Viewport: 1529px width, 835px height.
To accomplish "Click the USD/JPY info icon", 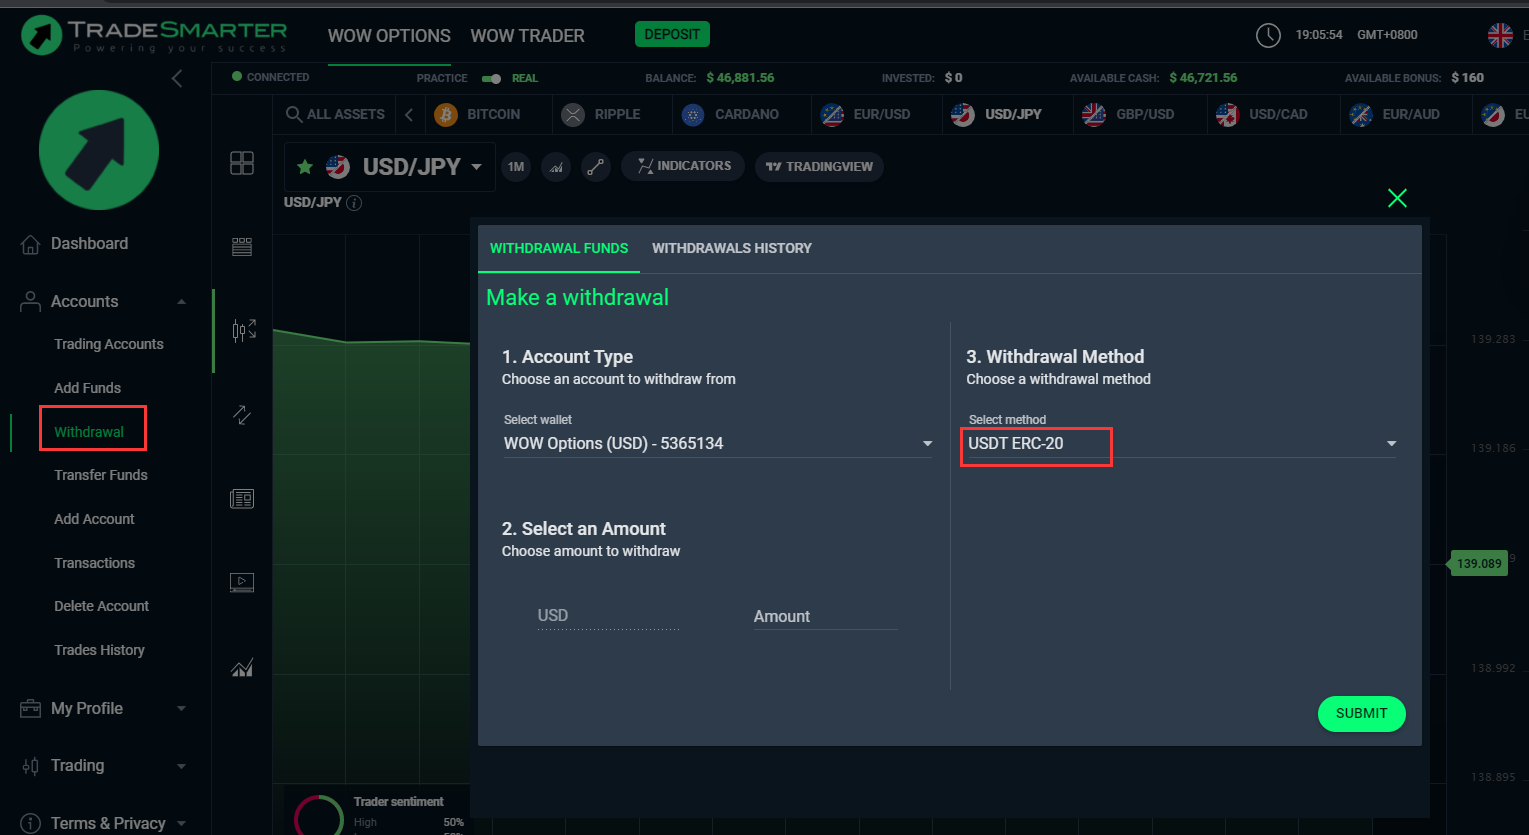I will (x=354, y=203).
